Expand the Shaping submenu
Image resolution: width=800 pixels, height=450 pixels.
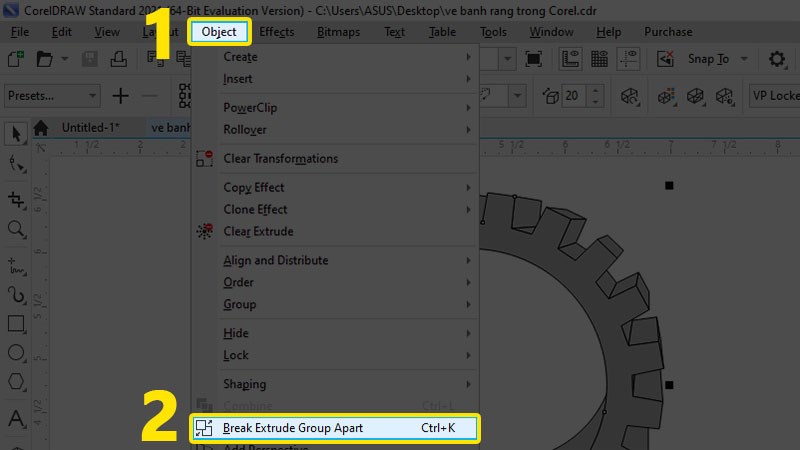(334, 384)
